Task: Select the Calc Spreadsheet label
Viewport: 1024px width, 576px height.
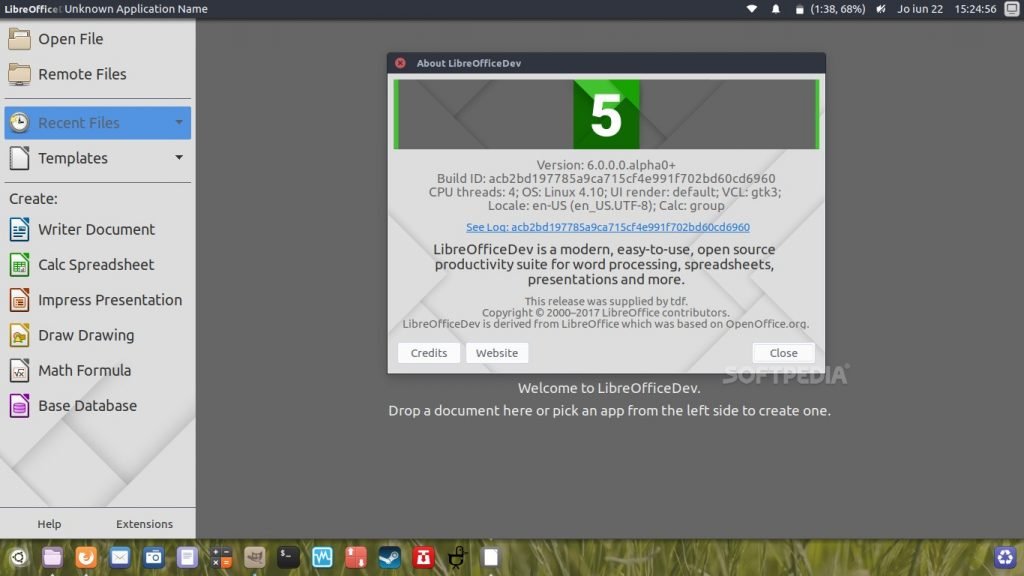Action: tap(96, 264)
